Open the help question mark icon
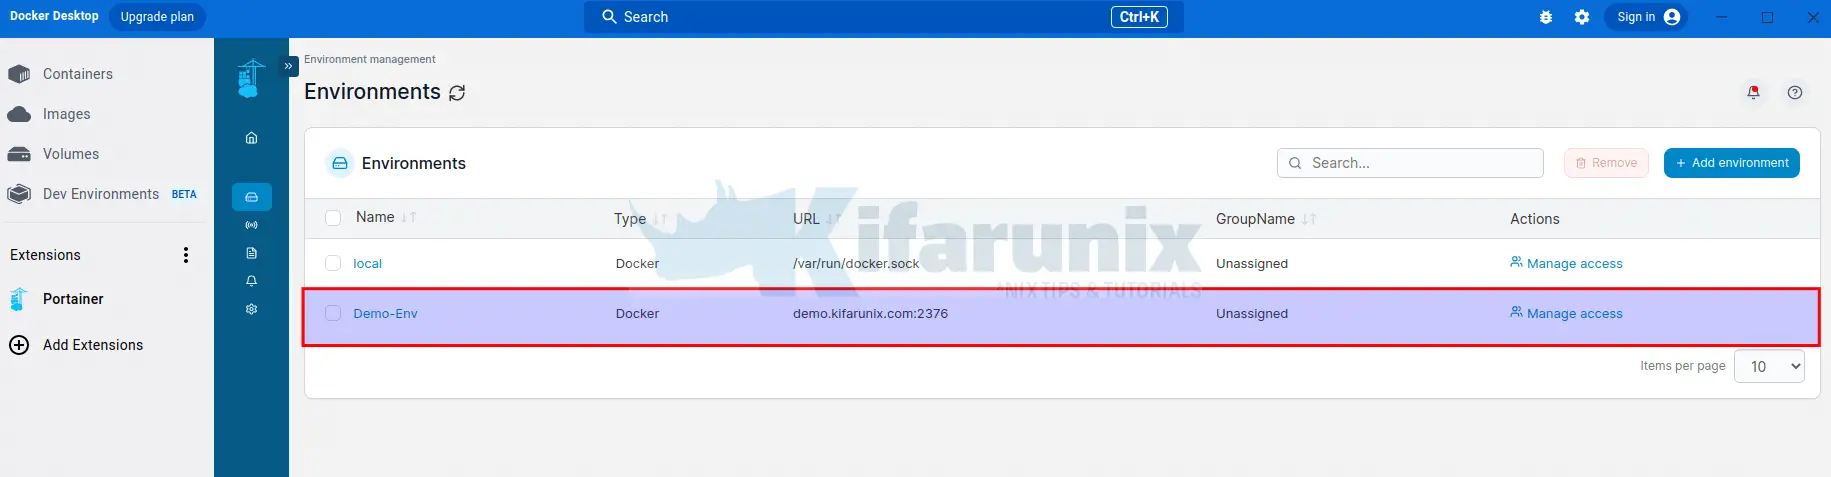 pos(1795,93)
